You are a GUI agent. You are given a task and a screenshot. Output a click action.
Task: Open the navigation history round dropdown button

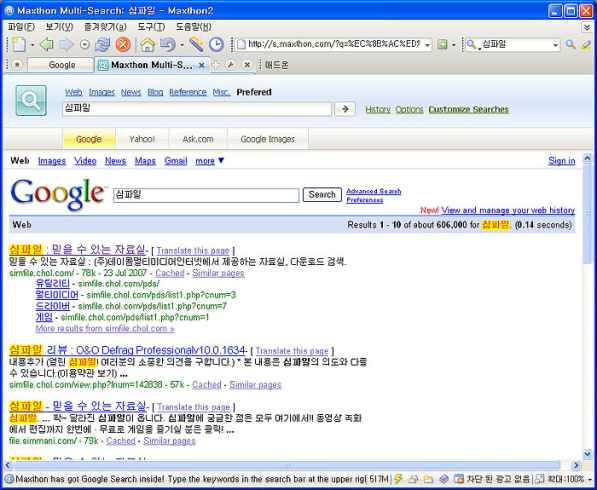(85, 45)
